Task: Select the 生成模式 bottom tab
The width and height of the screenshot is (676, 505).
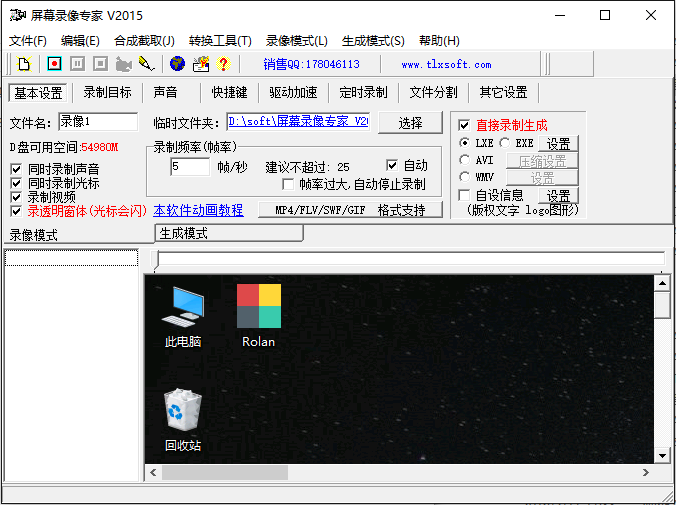Action: click(x=229, y=233)
